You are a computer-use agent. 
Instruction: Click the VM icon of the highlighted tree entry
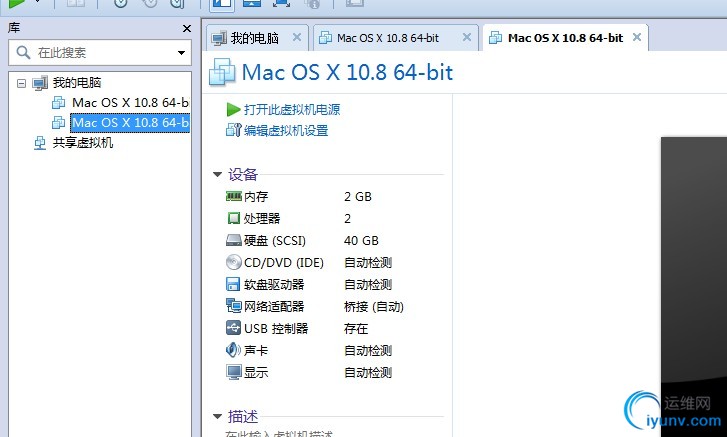pyautogui.click(x=58, y=123)
